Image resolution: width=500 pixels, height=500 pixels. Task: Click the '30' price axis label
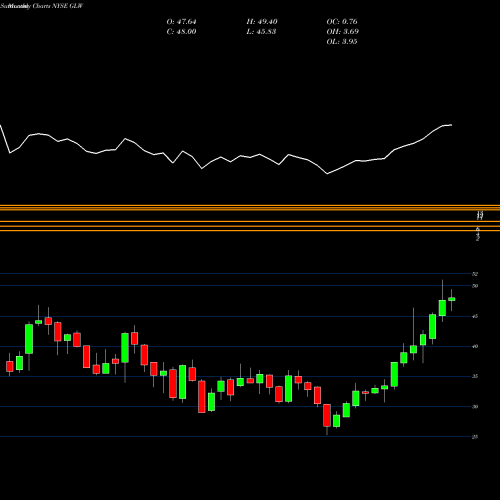tap(475, 407)
